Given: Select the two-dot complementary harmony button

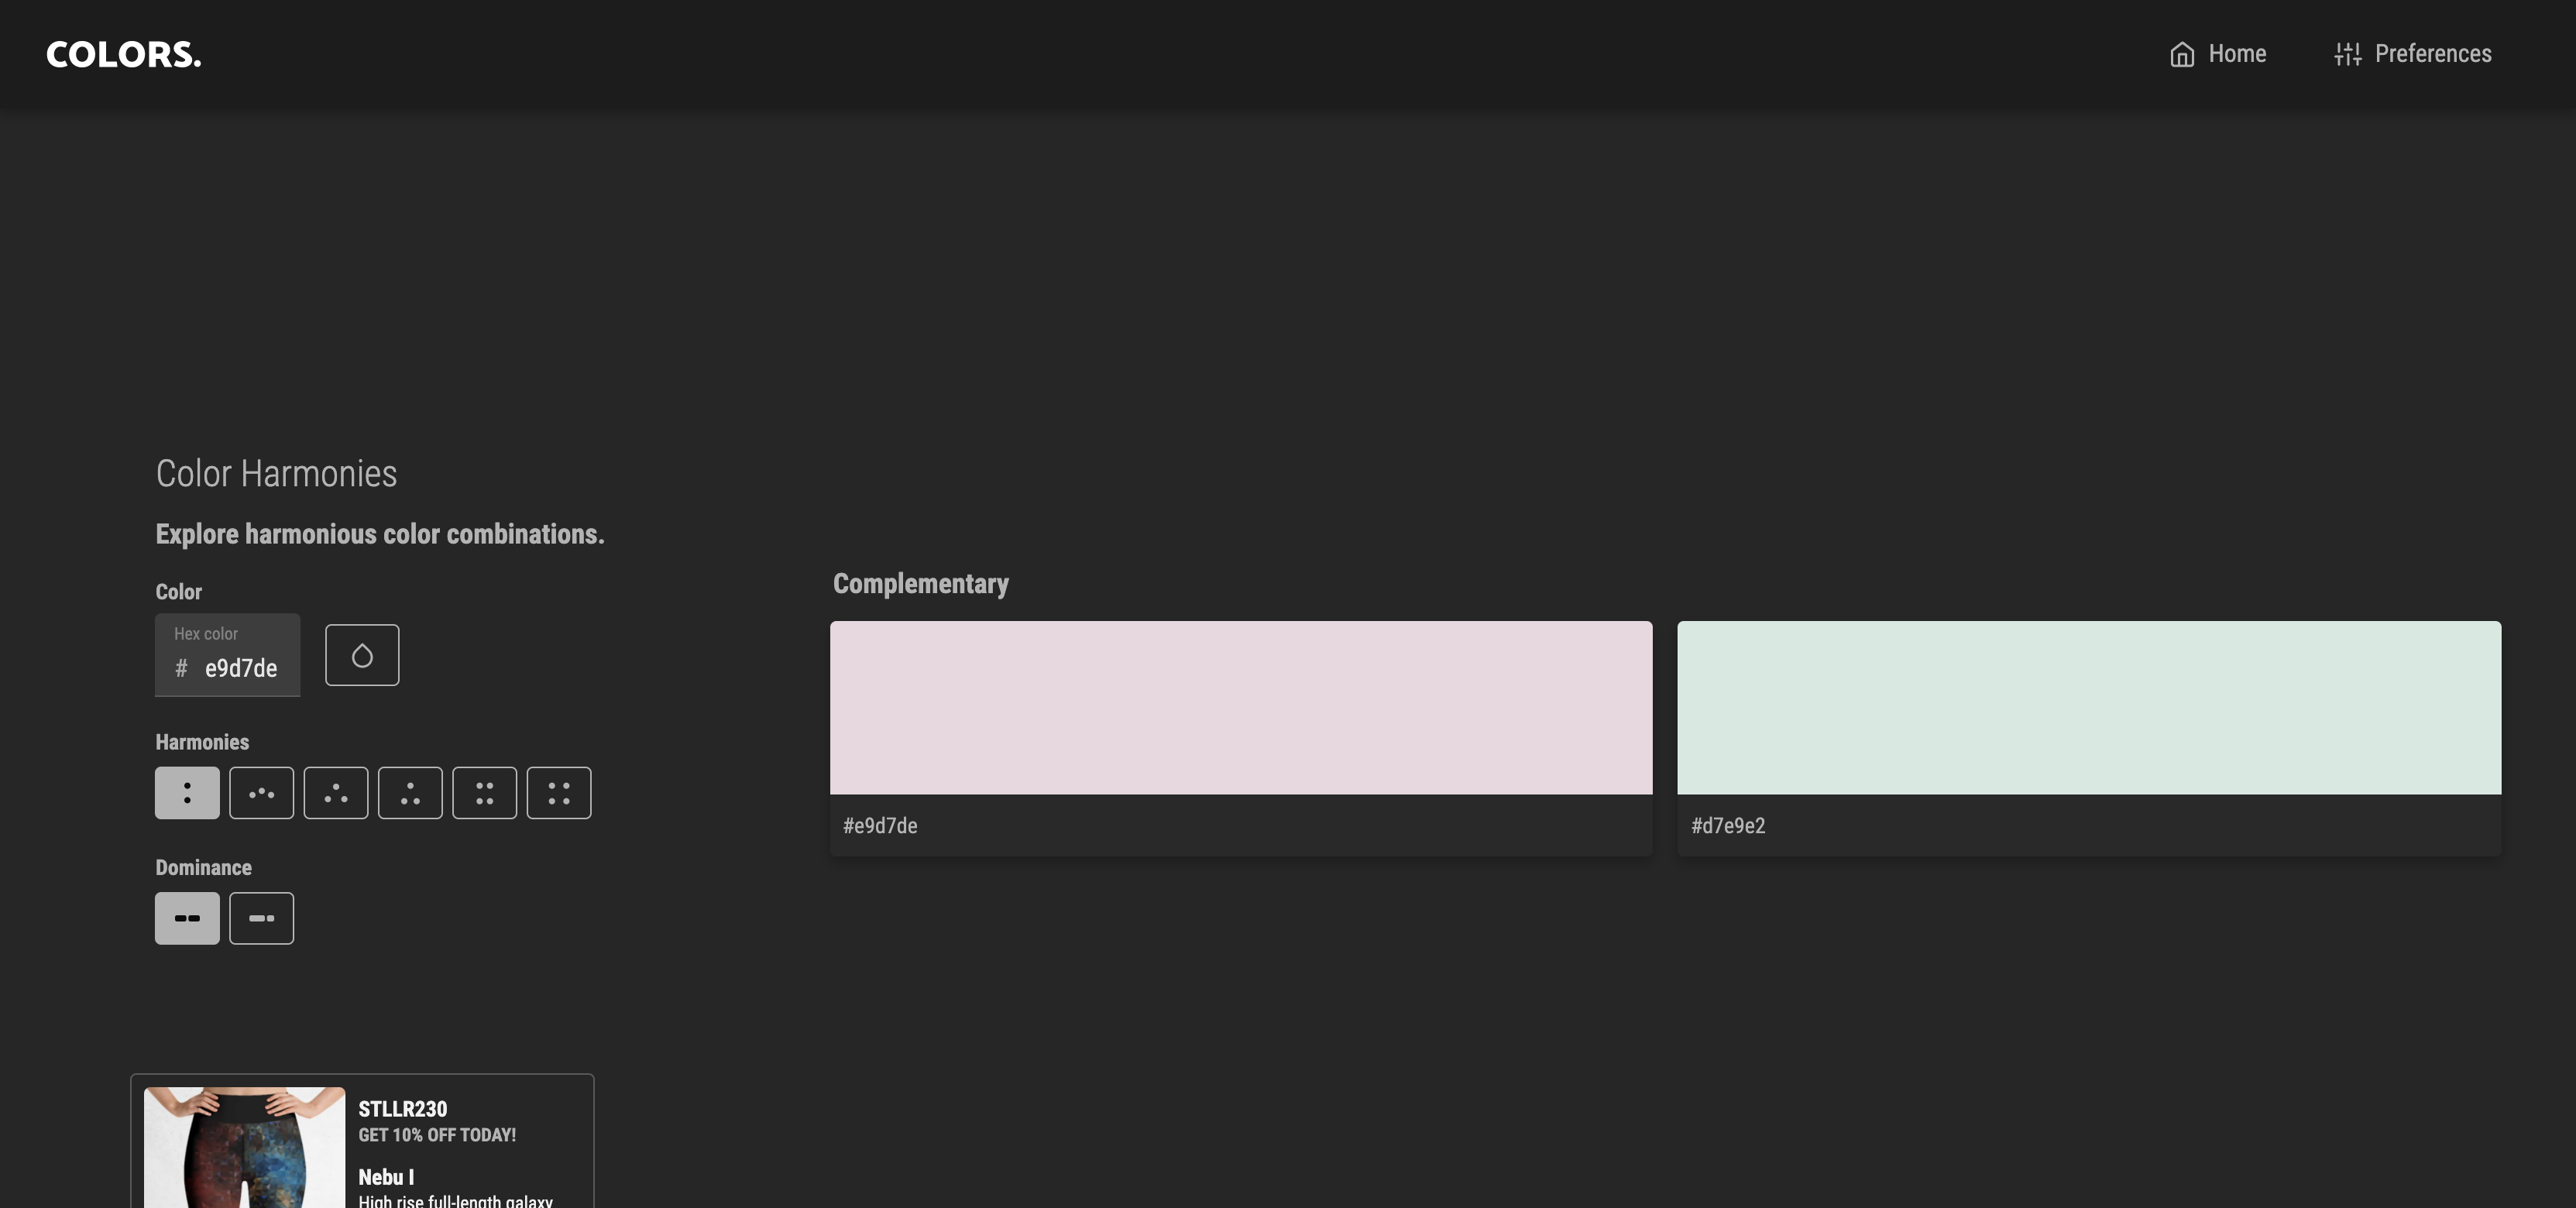Looking at the screenshot, I should (x=187, y=793).
